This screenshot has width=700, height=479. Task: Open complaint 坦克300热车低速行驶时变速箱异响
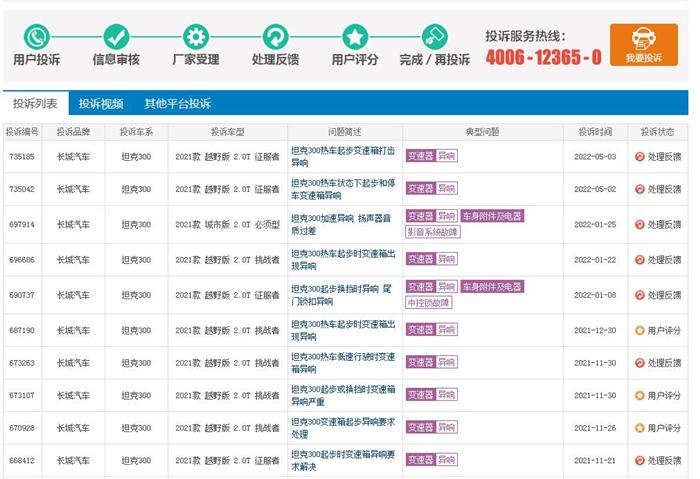point(343,363)
